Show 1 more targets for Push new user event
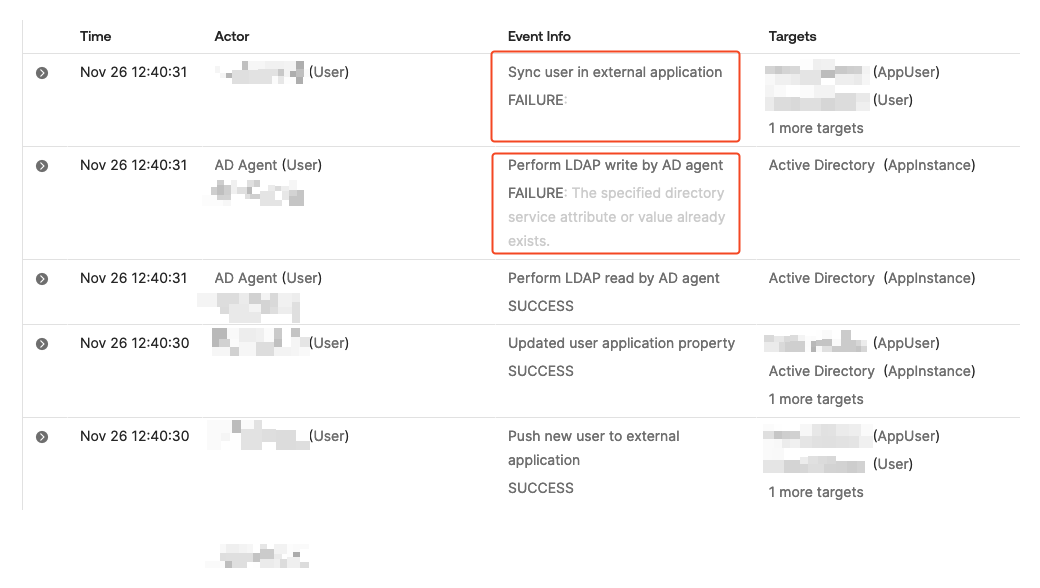The width and height of the screenshot is (1040, 588). (x=816, y=492)
